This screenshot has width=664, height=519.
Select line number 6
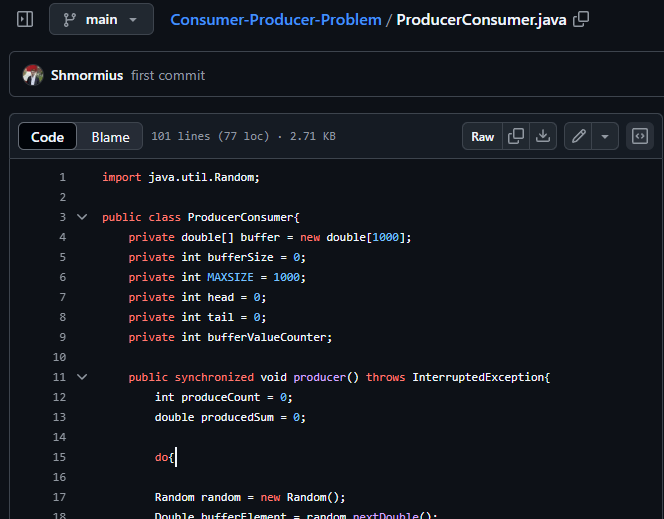point(62,277)
